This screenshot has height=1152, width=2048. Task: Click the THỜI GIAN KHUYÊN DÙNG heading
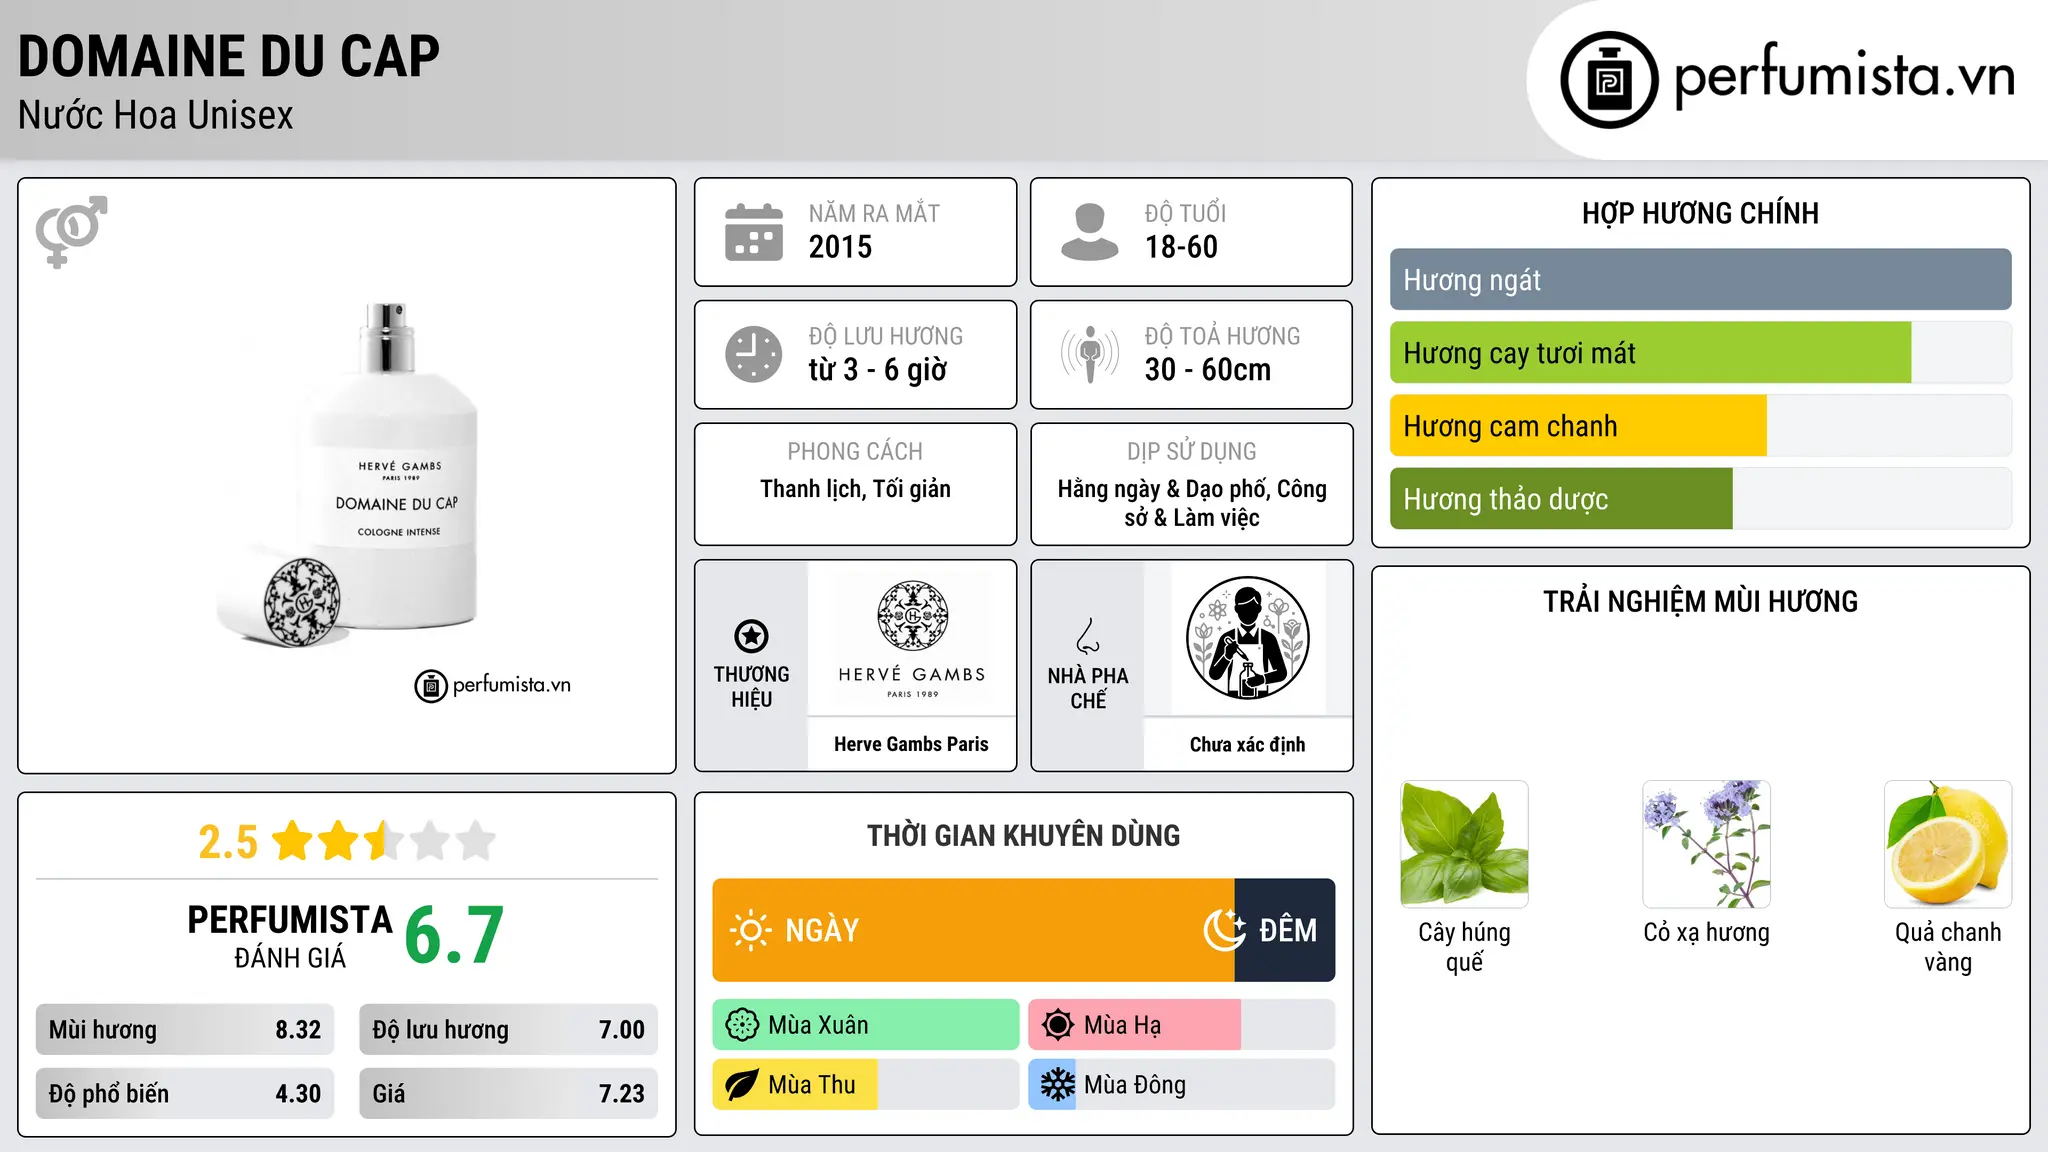[1023, 835]
